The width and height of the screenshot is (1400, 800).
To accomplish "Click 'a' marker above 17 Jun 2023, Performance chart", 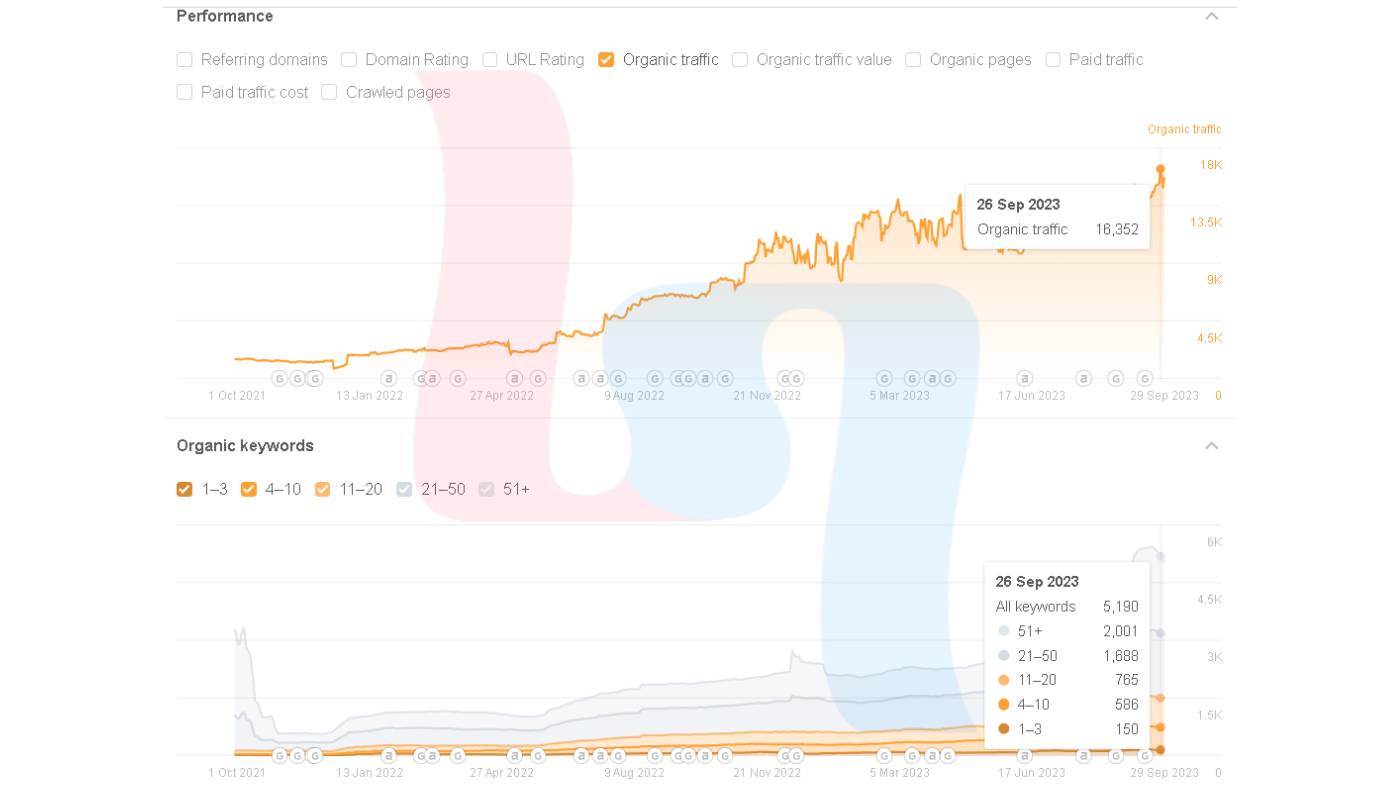I will click(x=1024, y=378).
